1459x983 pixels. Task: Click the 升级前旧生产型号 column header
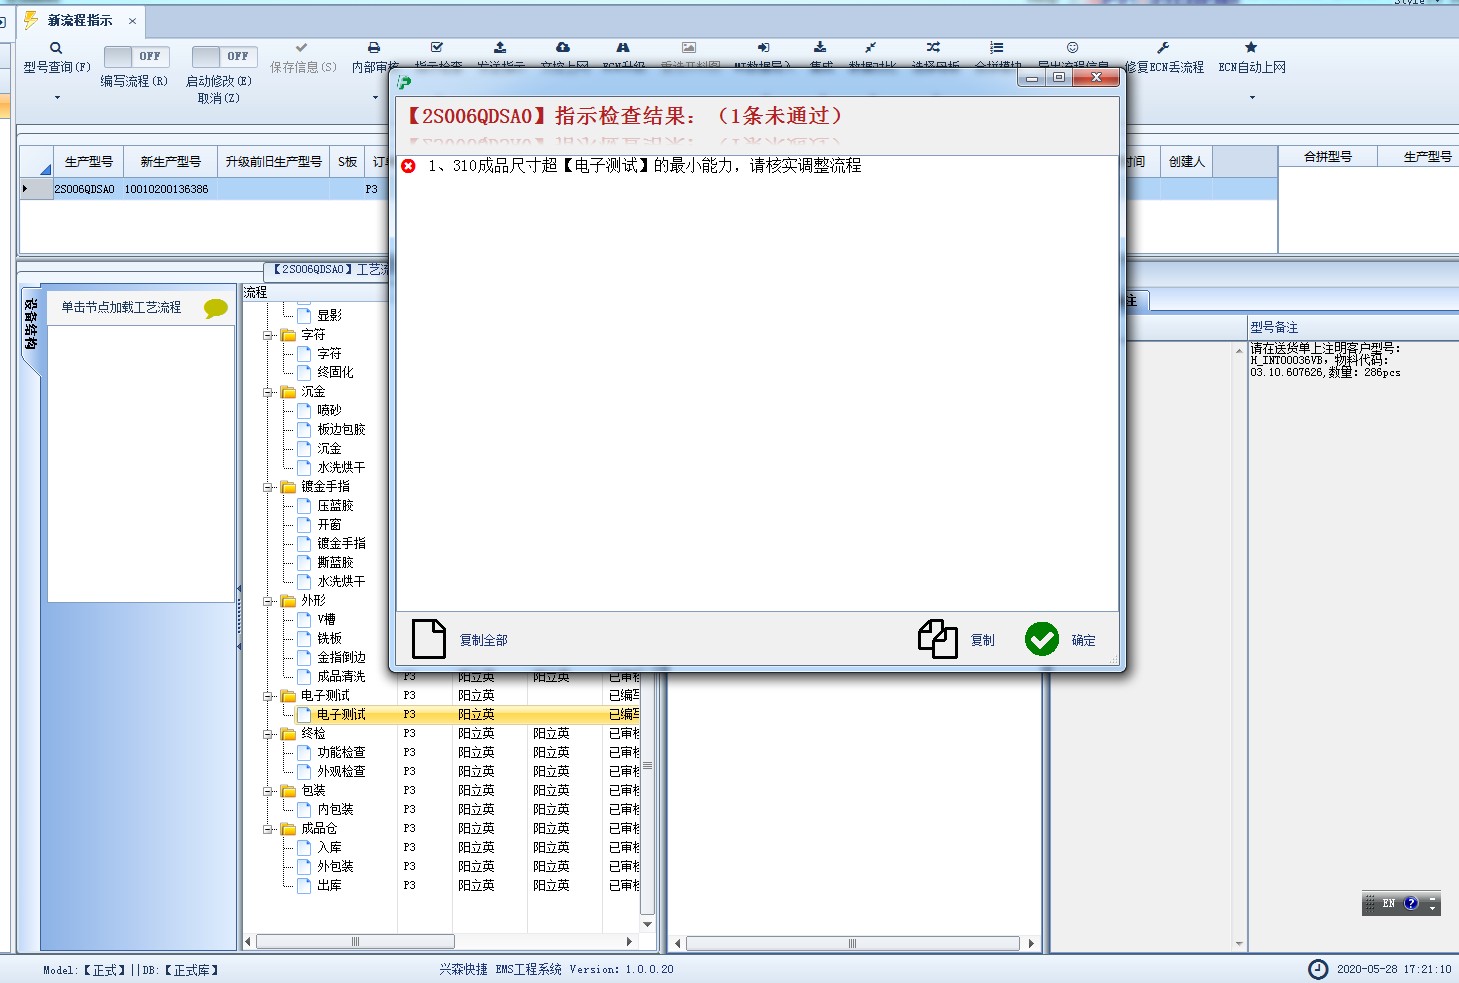click(x=274, y=162)
